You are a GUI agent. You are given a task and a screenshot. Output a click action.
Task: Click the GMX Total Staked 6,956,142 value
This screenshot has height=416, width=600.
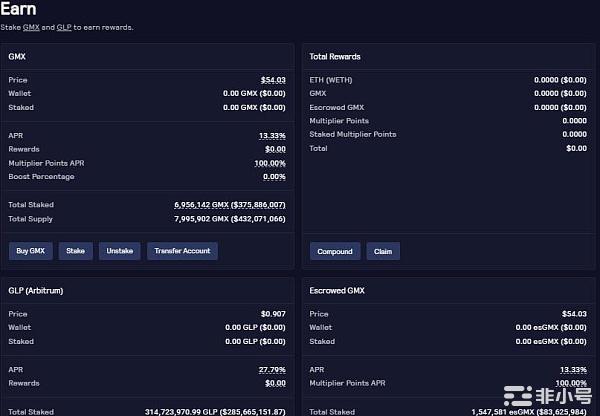[229, 204]
